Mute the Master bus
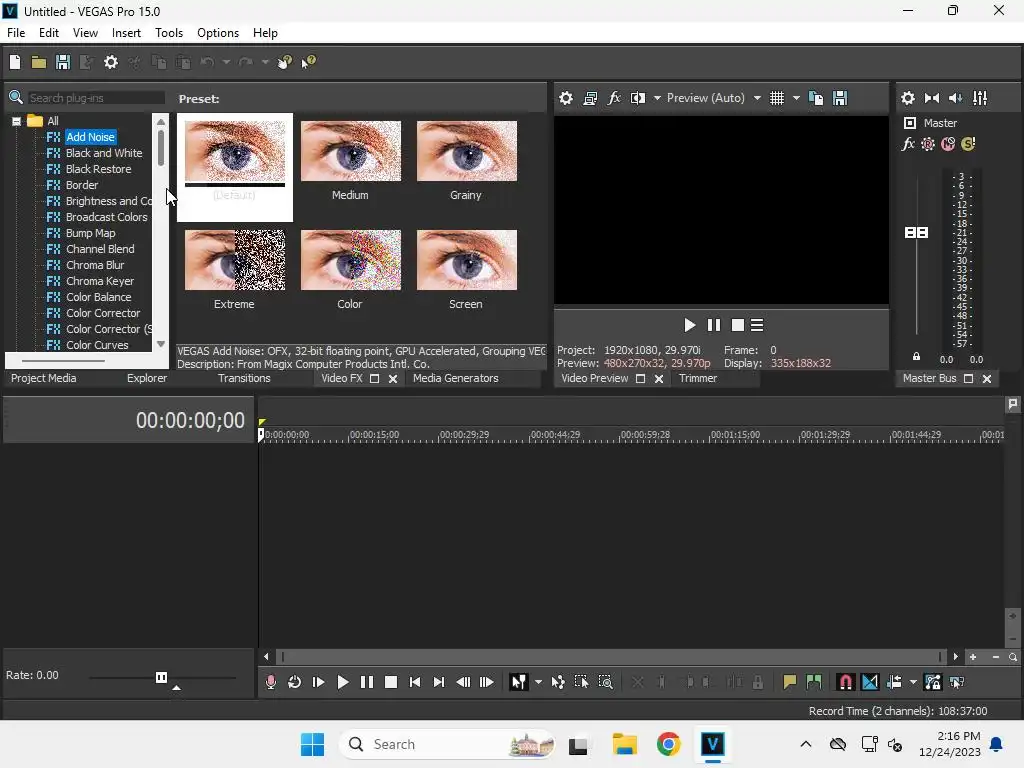The image size is (1024, 768). point(948,144)
